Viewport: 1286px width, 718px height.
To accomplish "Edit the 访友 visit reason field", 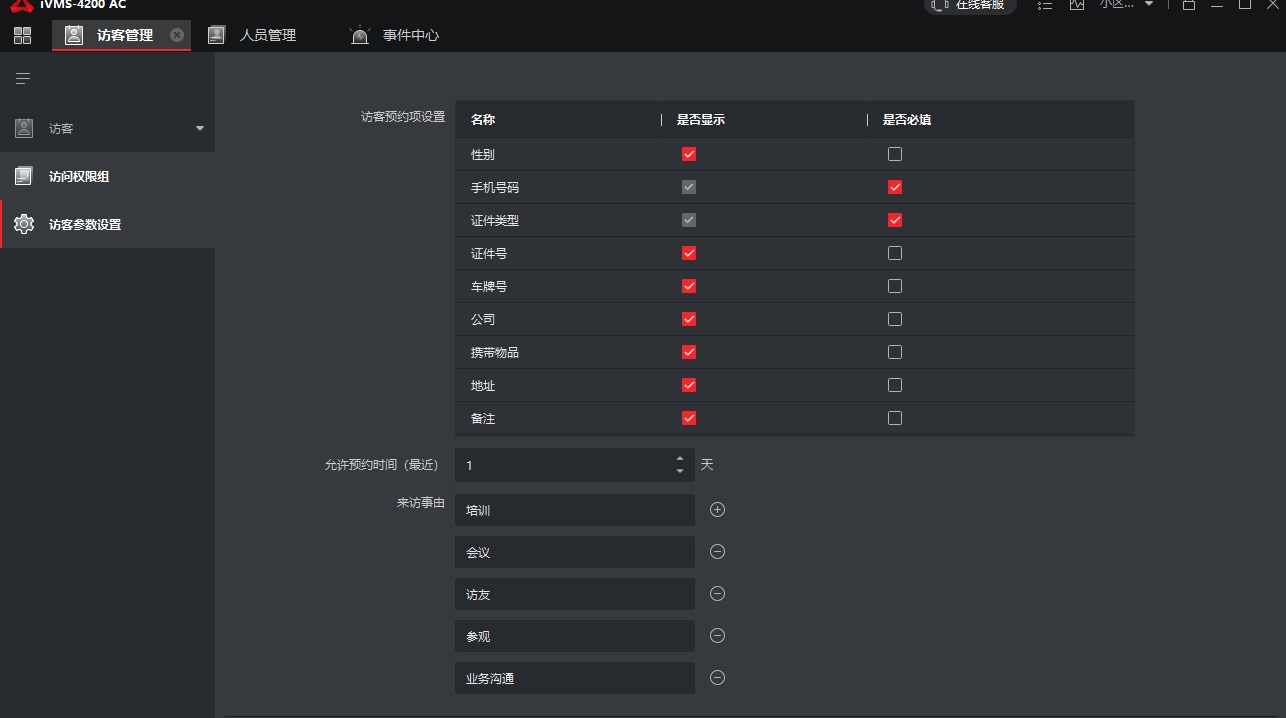I will [x=575, y=594].
